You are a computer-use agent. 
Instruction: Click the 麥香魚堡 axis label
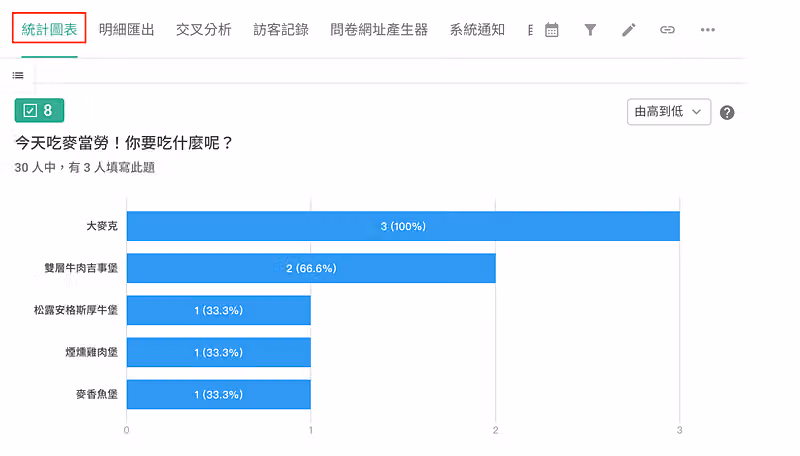97,394
